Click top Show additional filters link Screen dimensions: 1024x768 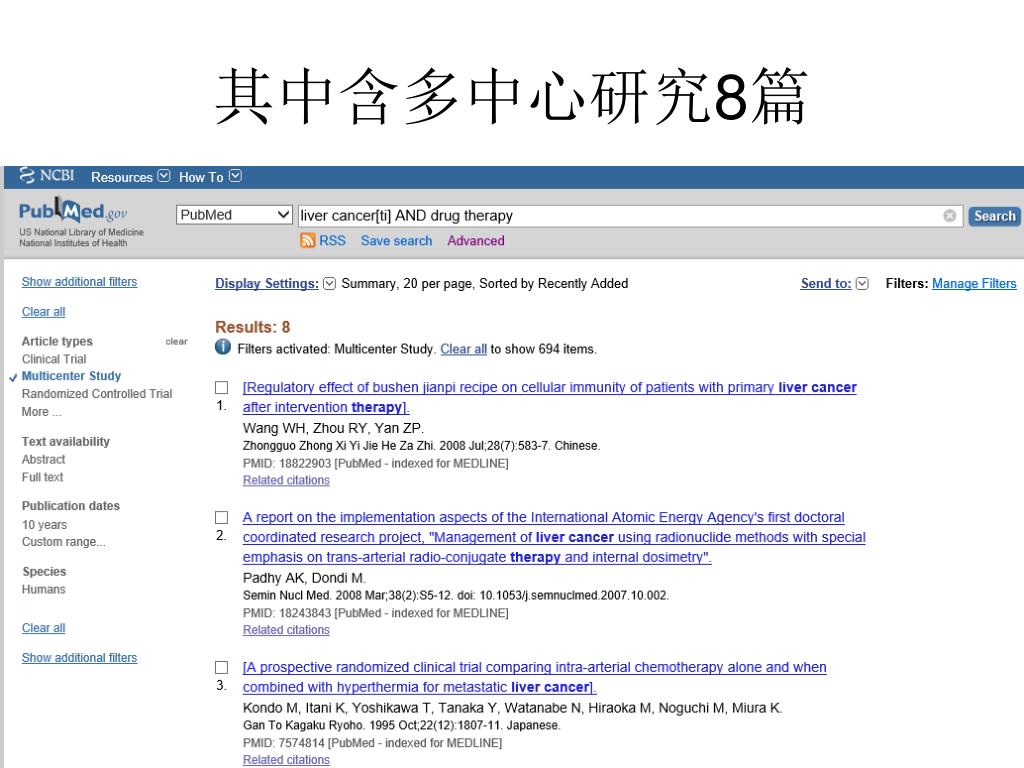point(80,281)
